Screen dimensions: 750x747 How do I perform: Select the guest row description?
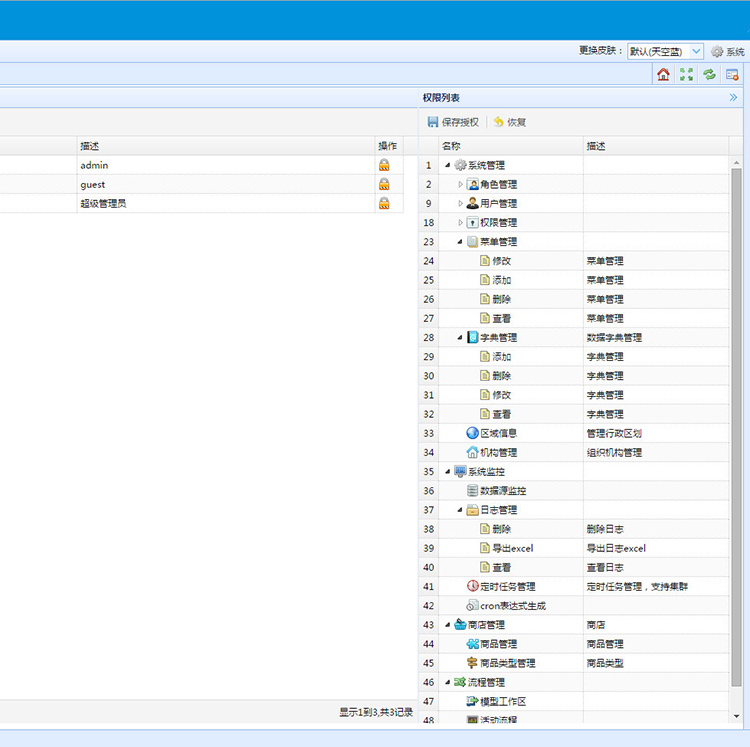coord(93,185)
